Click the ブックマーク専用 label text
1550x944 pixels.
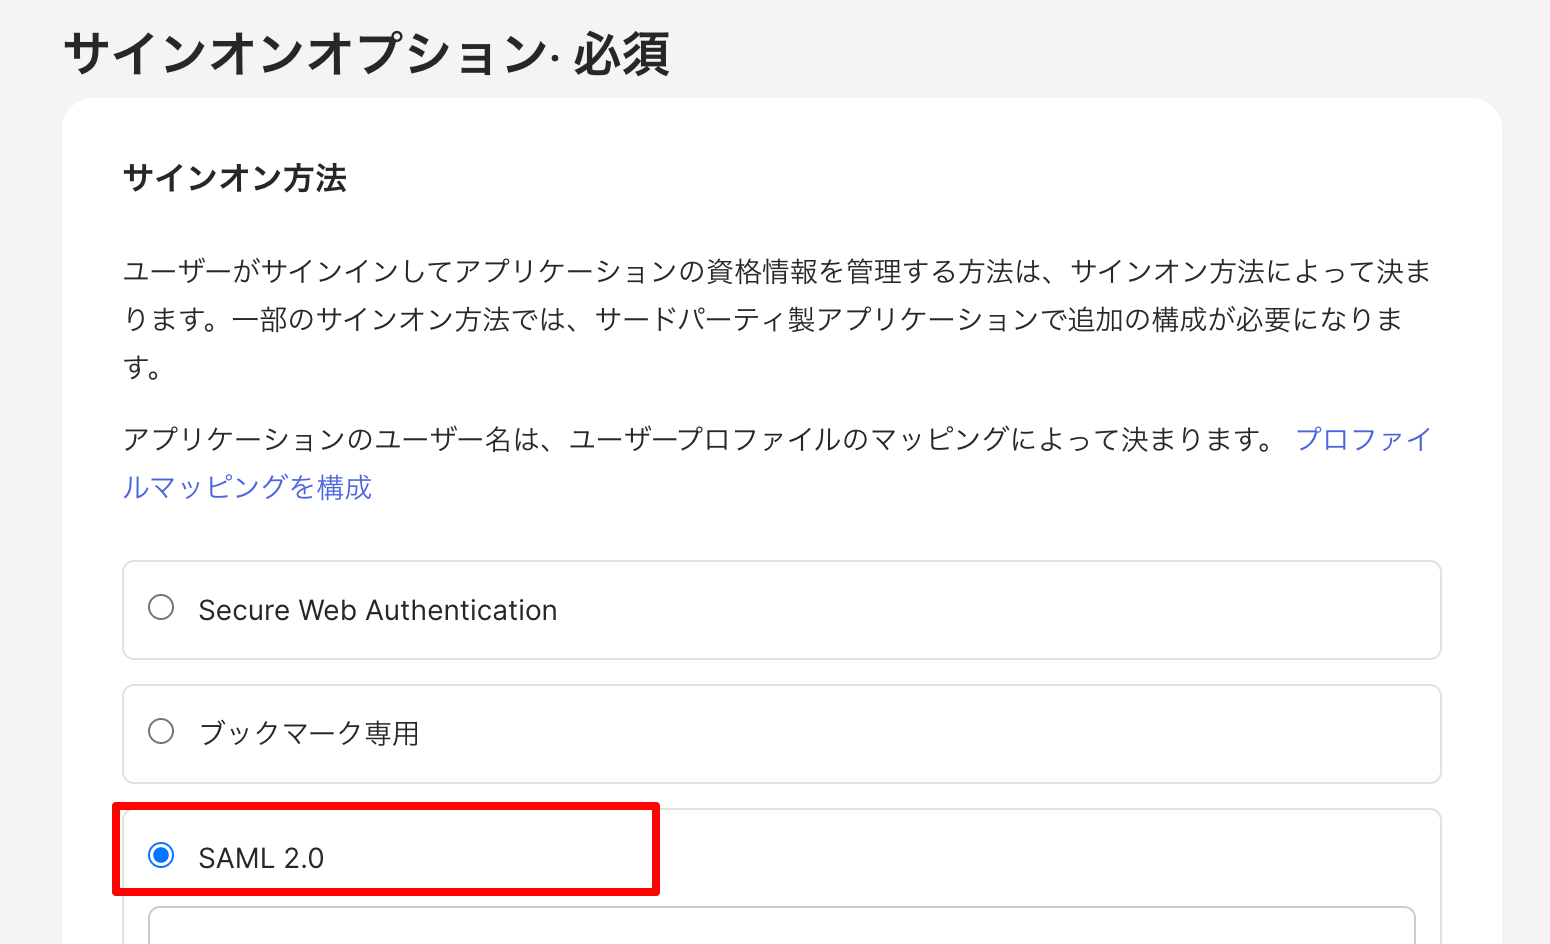(308, 734)
